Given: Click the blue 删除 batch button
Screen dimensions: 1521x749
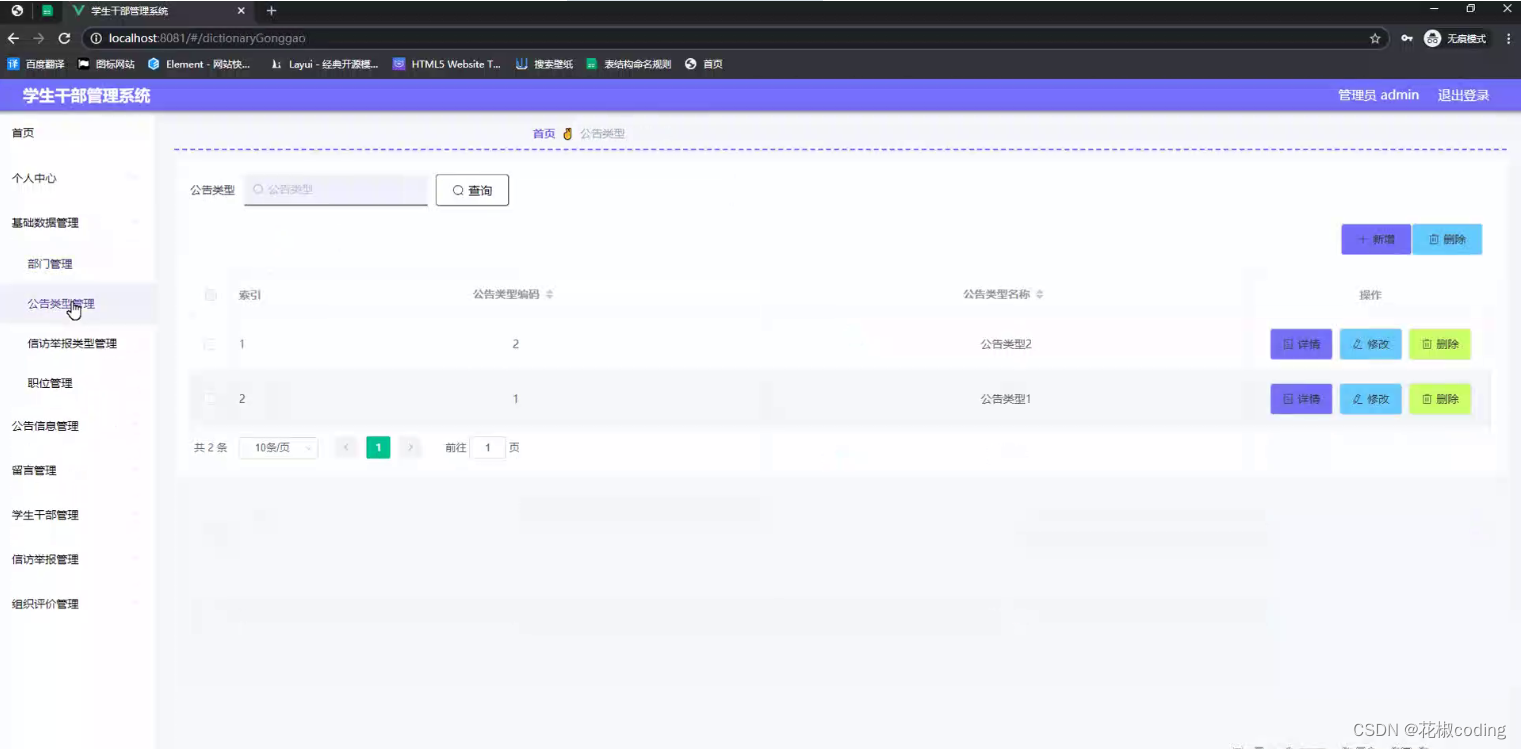Looking at the screenshot, I should click(1447, 239).
